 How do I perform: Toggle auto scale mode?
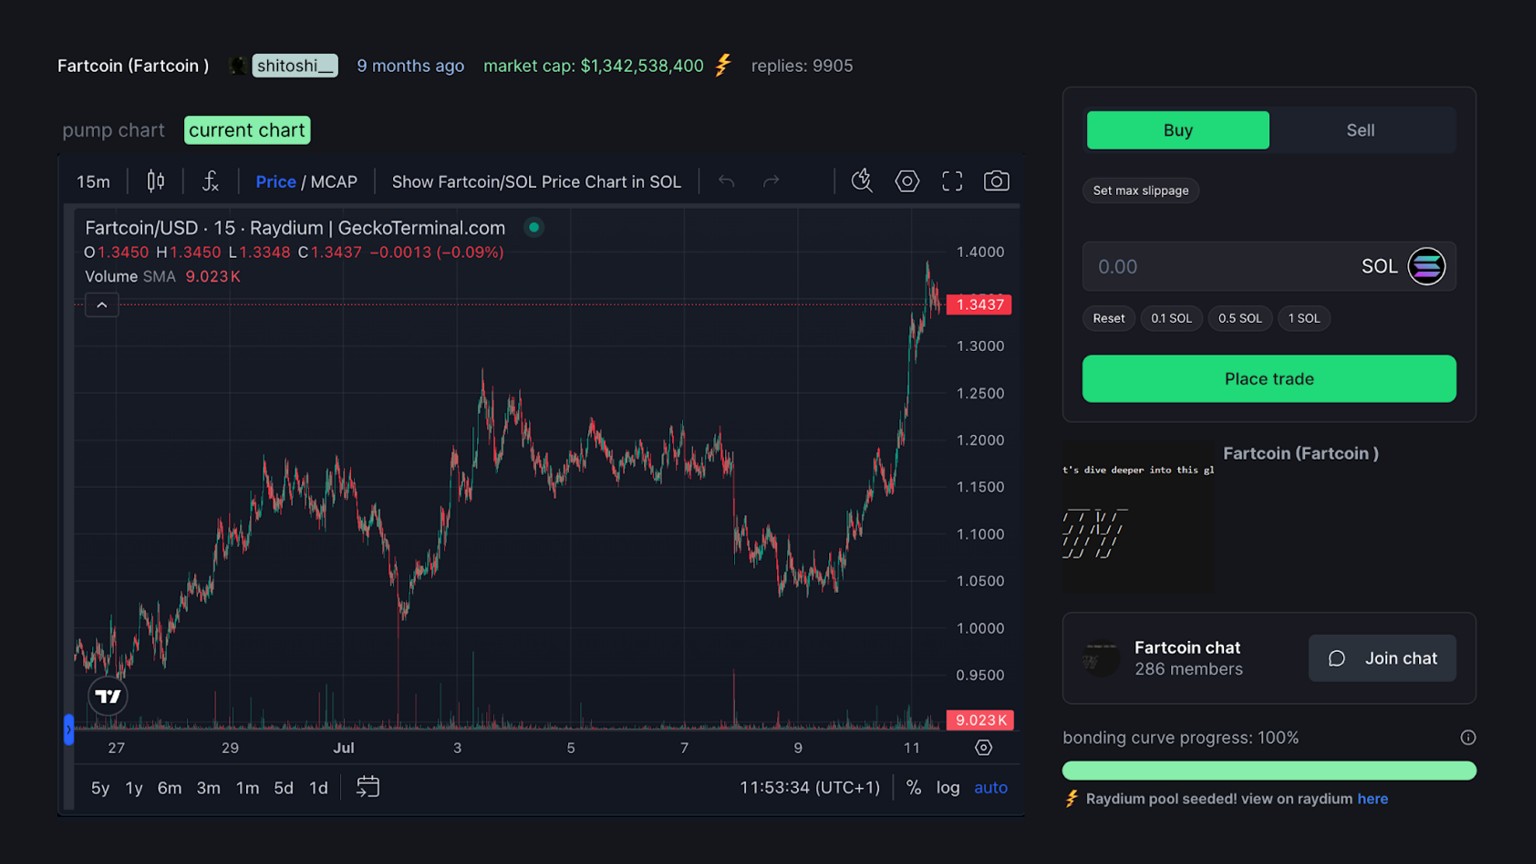pos(991,787)
